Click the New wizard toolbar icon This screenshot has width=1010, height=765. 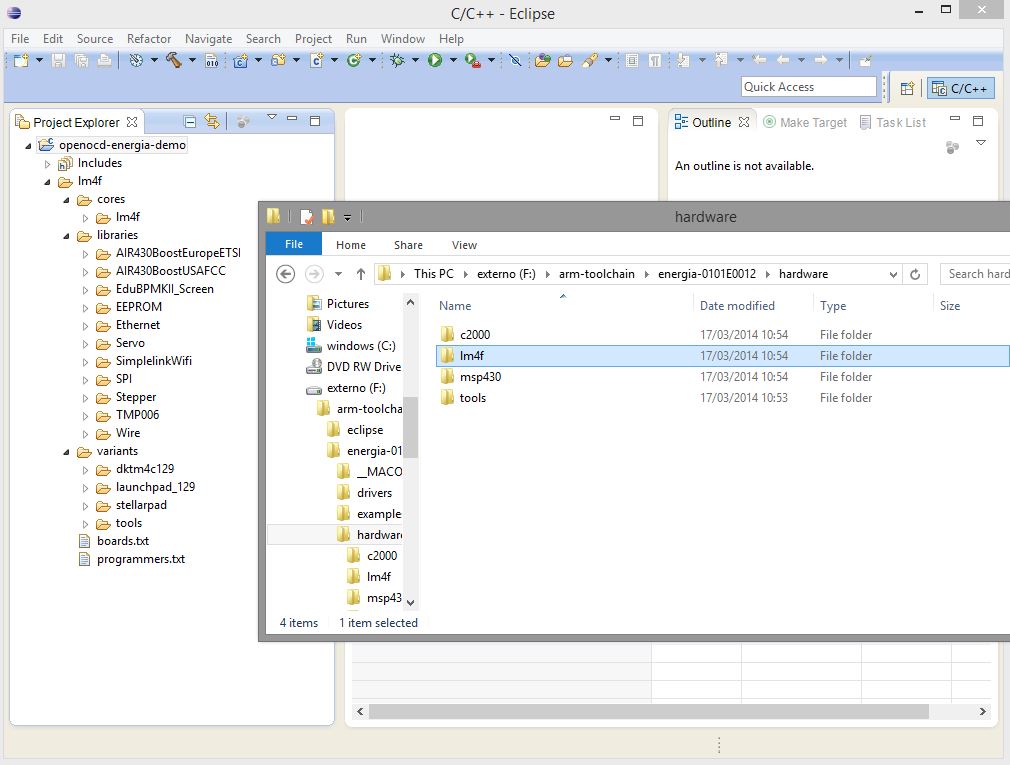(x=21, y=61)
